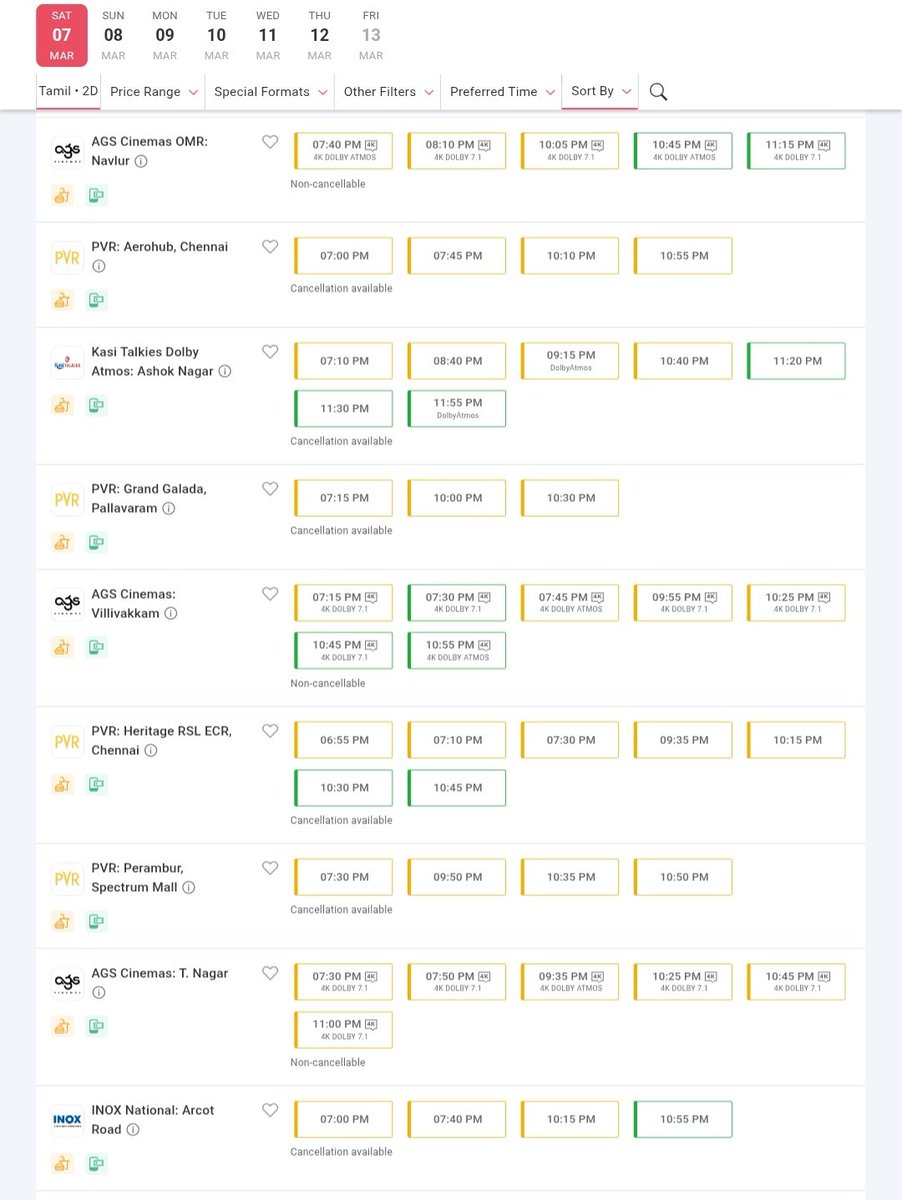This screenshot has width=902, height=1200.
Task: Open info icon for AGS Villivakkam
Action: pyautogui.click(x=171, y=613)
